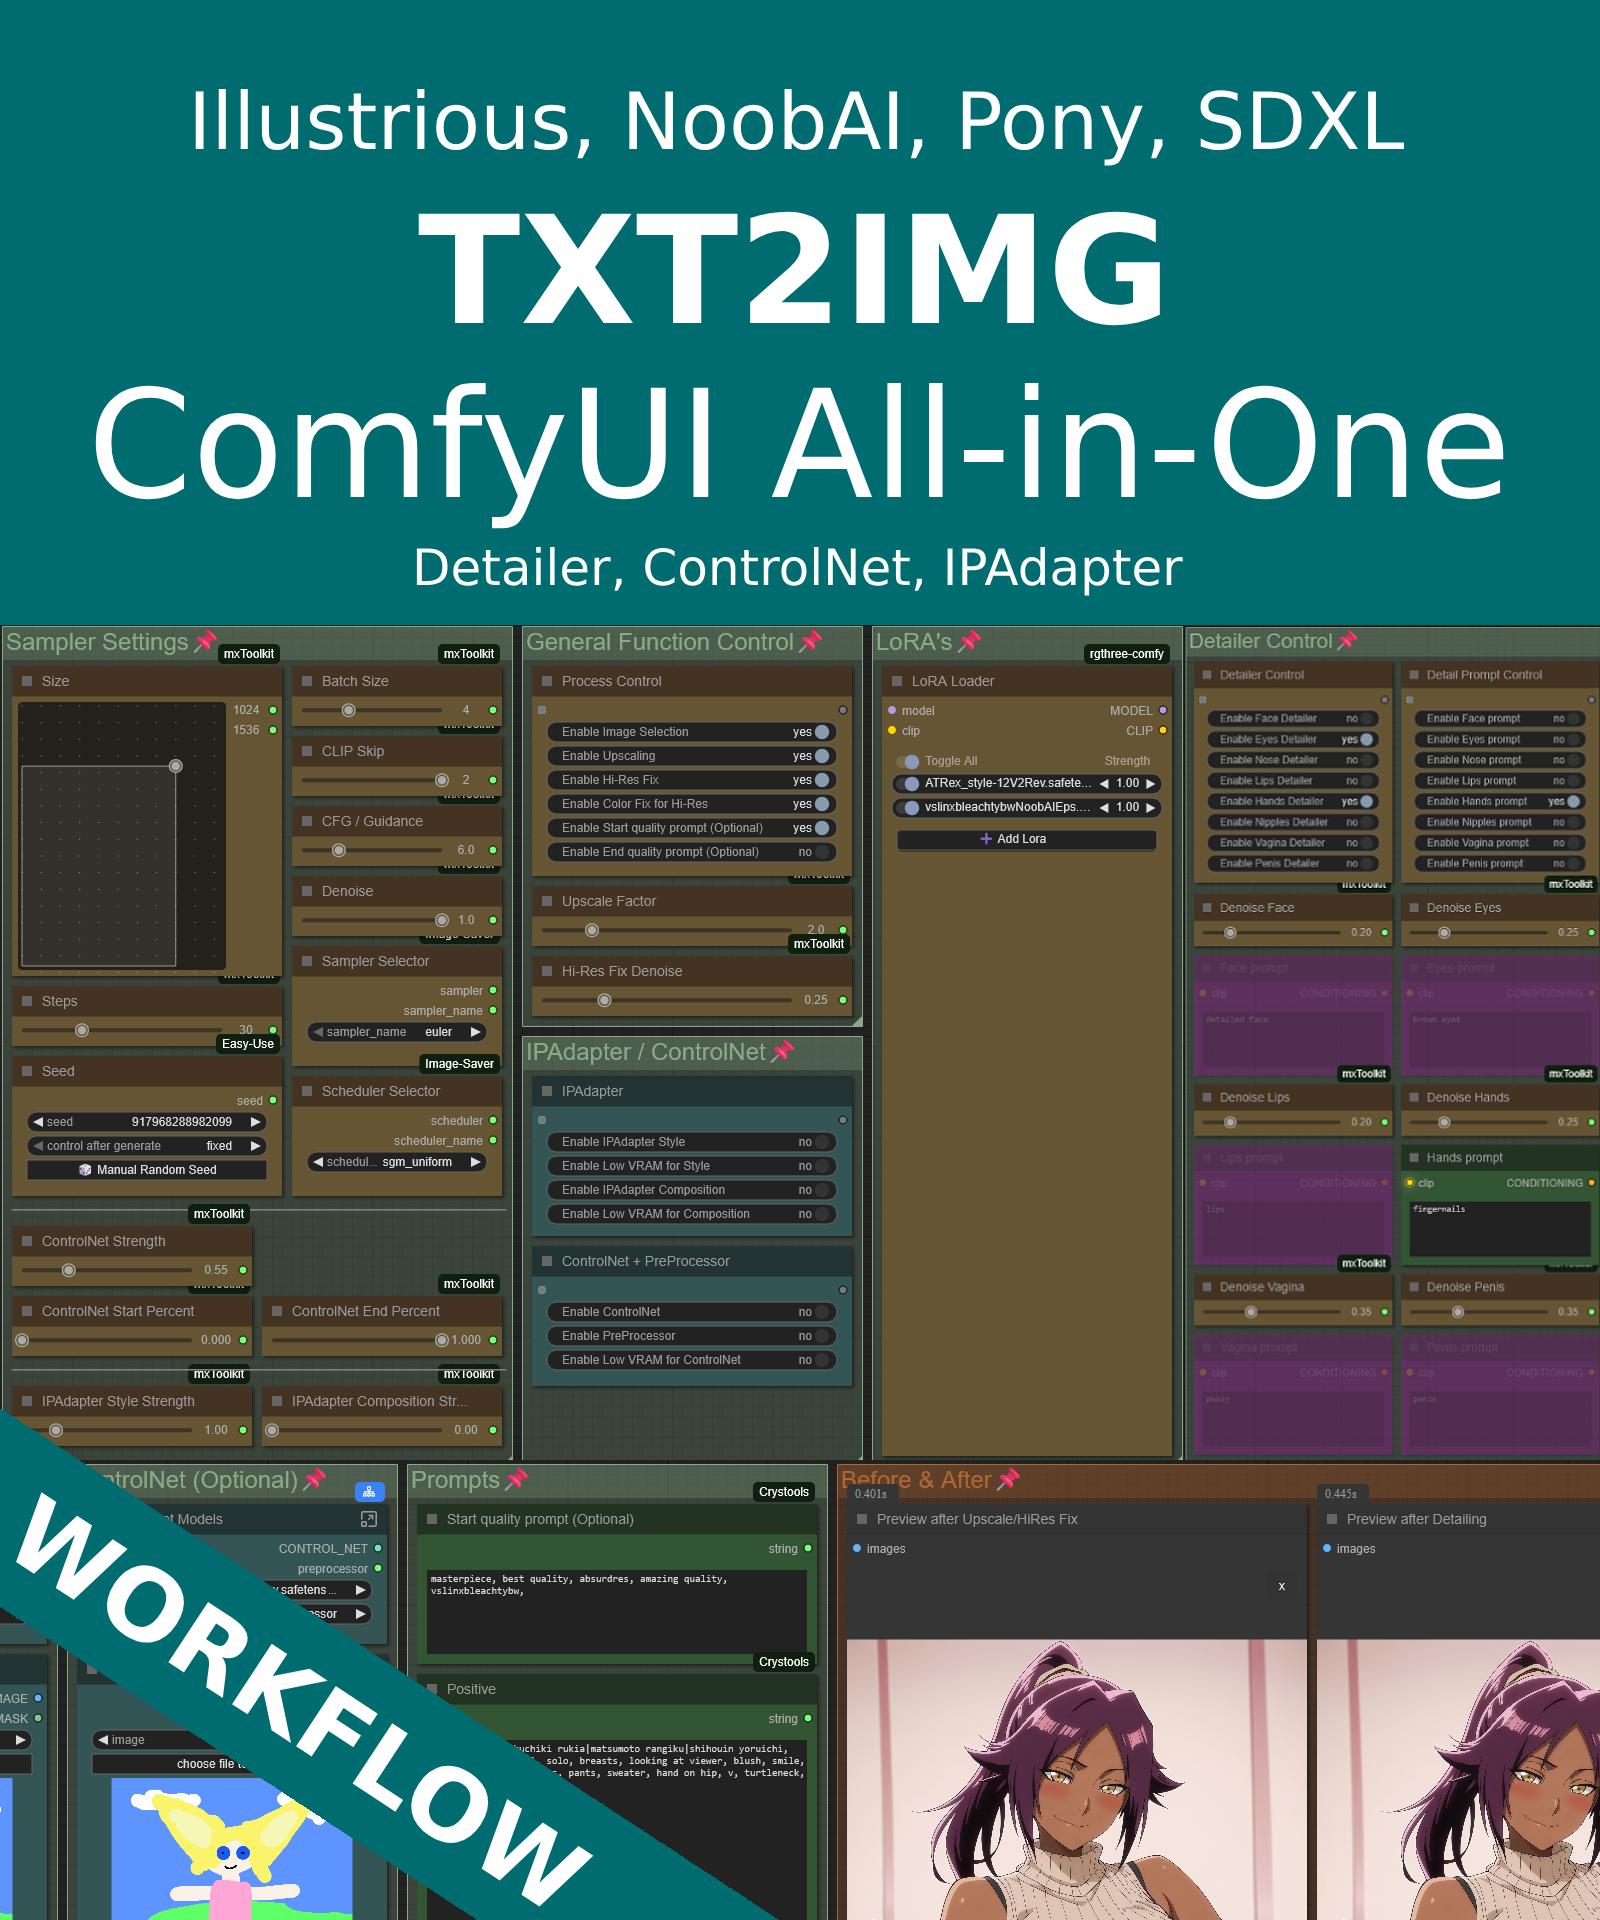Turn off Enable Upscaling
This screenshot has width=1600, height=1920.
click(822, 756)
